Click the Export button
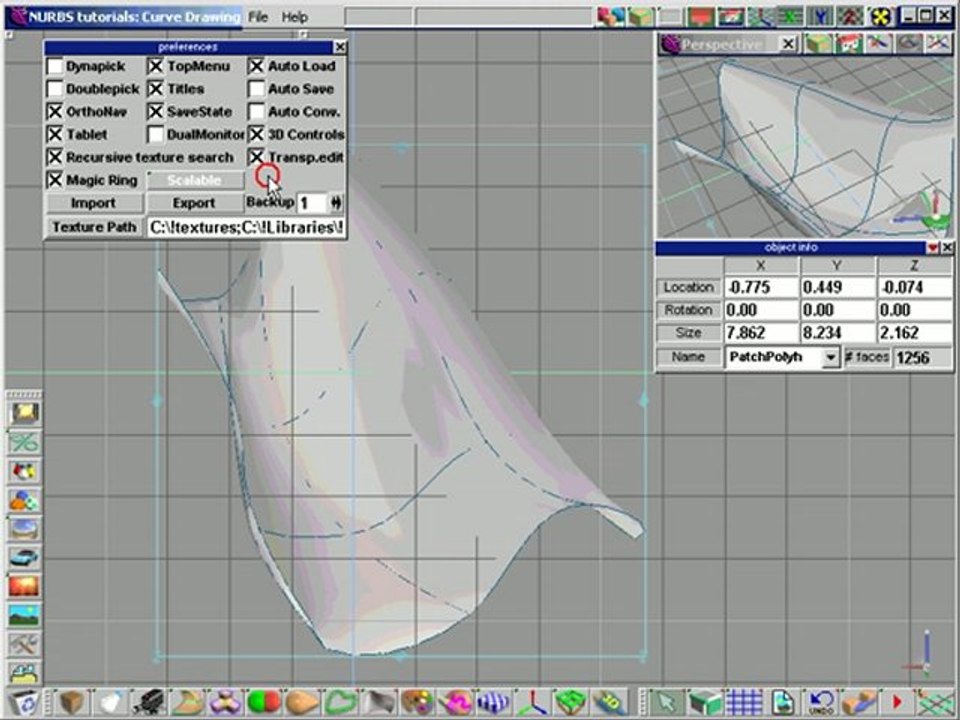Screen dimensions: 960x720 tap(193, 203)
